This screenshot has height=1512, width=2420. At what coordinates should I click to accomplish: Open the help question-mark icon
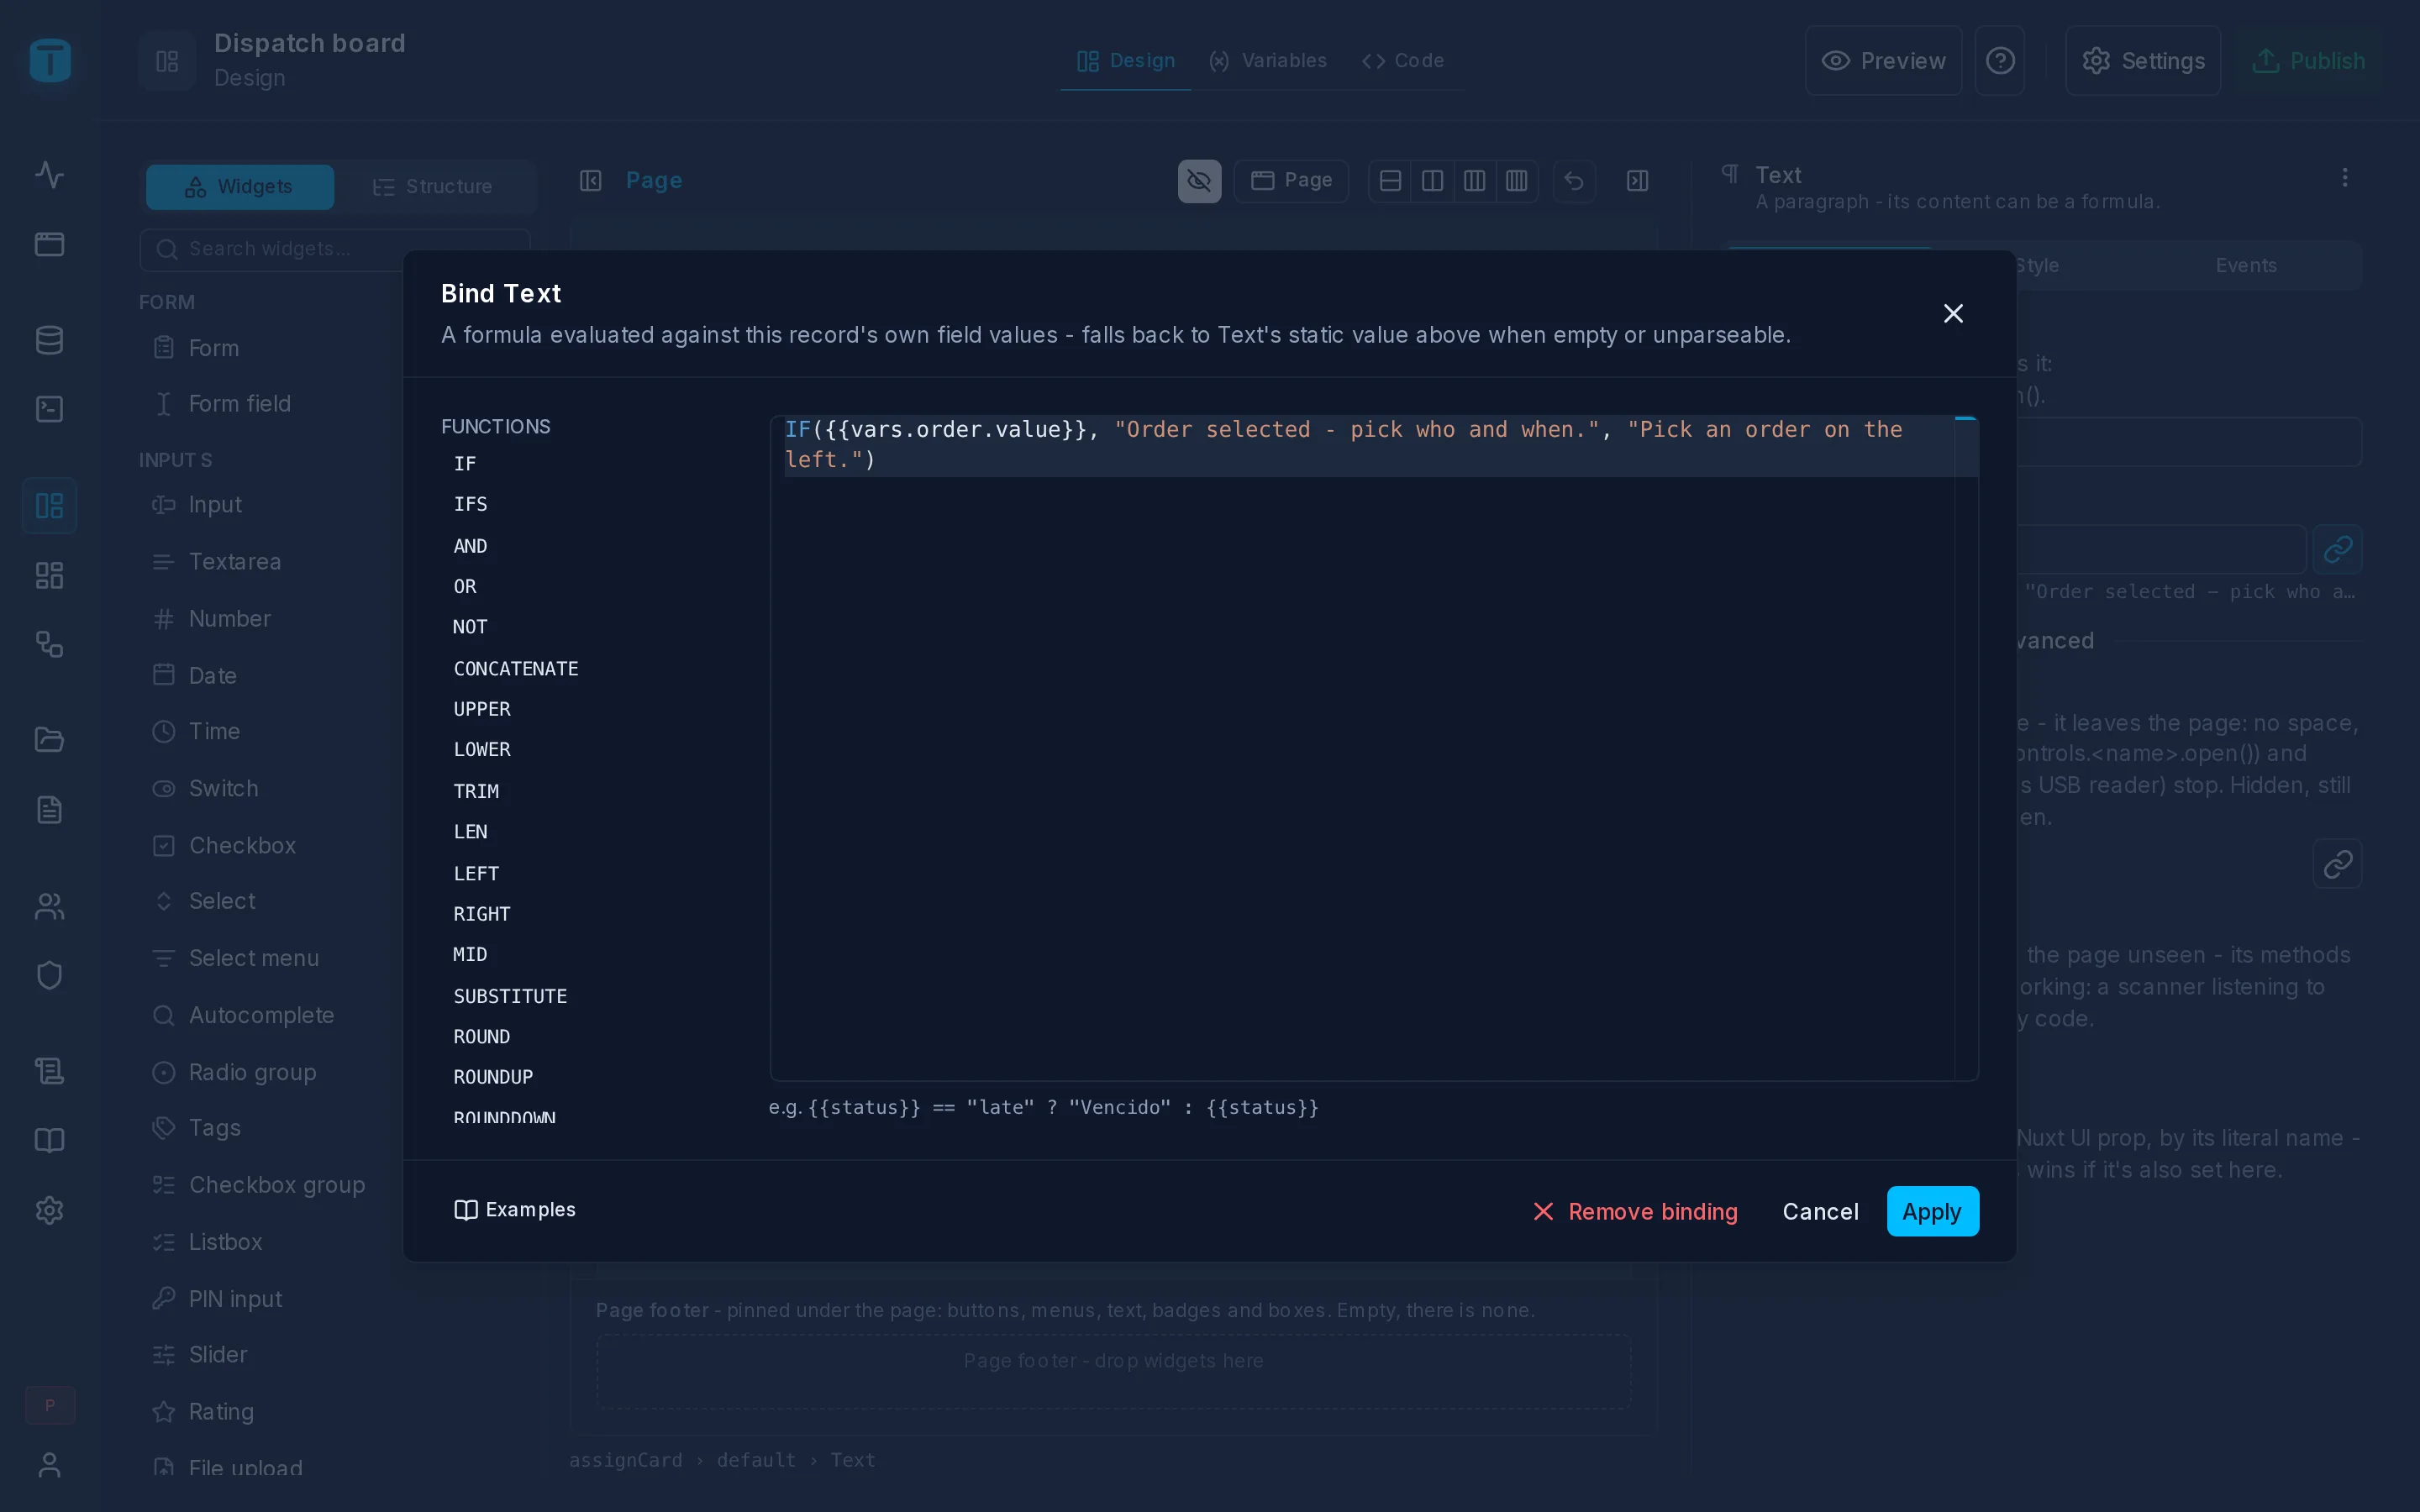point(2000,60)
